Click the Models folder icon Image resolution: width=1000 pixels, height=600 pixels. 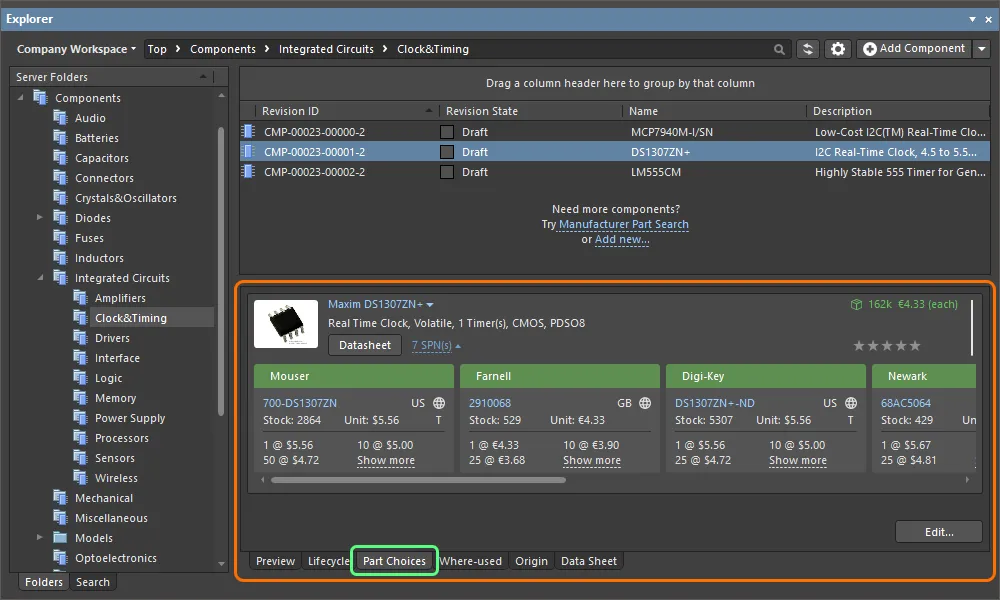pyautogui.click(x=60, y=538)
